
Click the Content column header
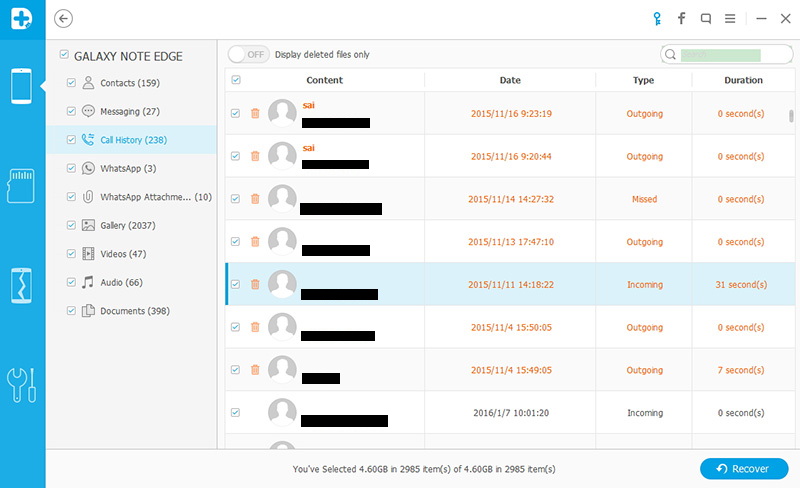pos(324,80)
